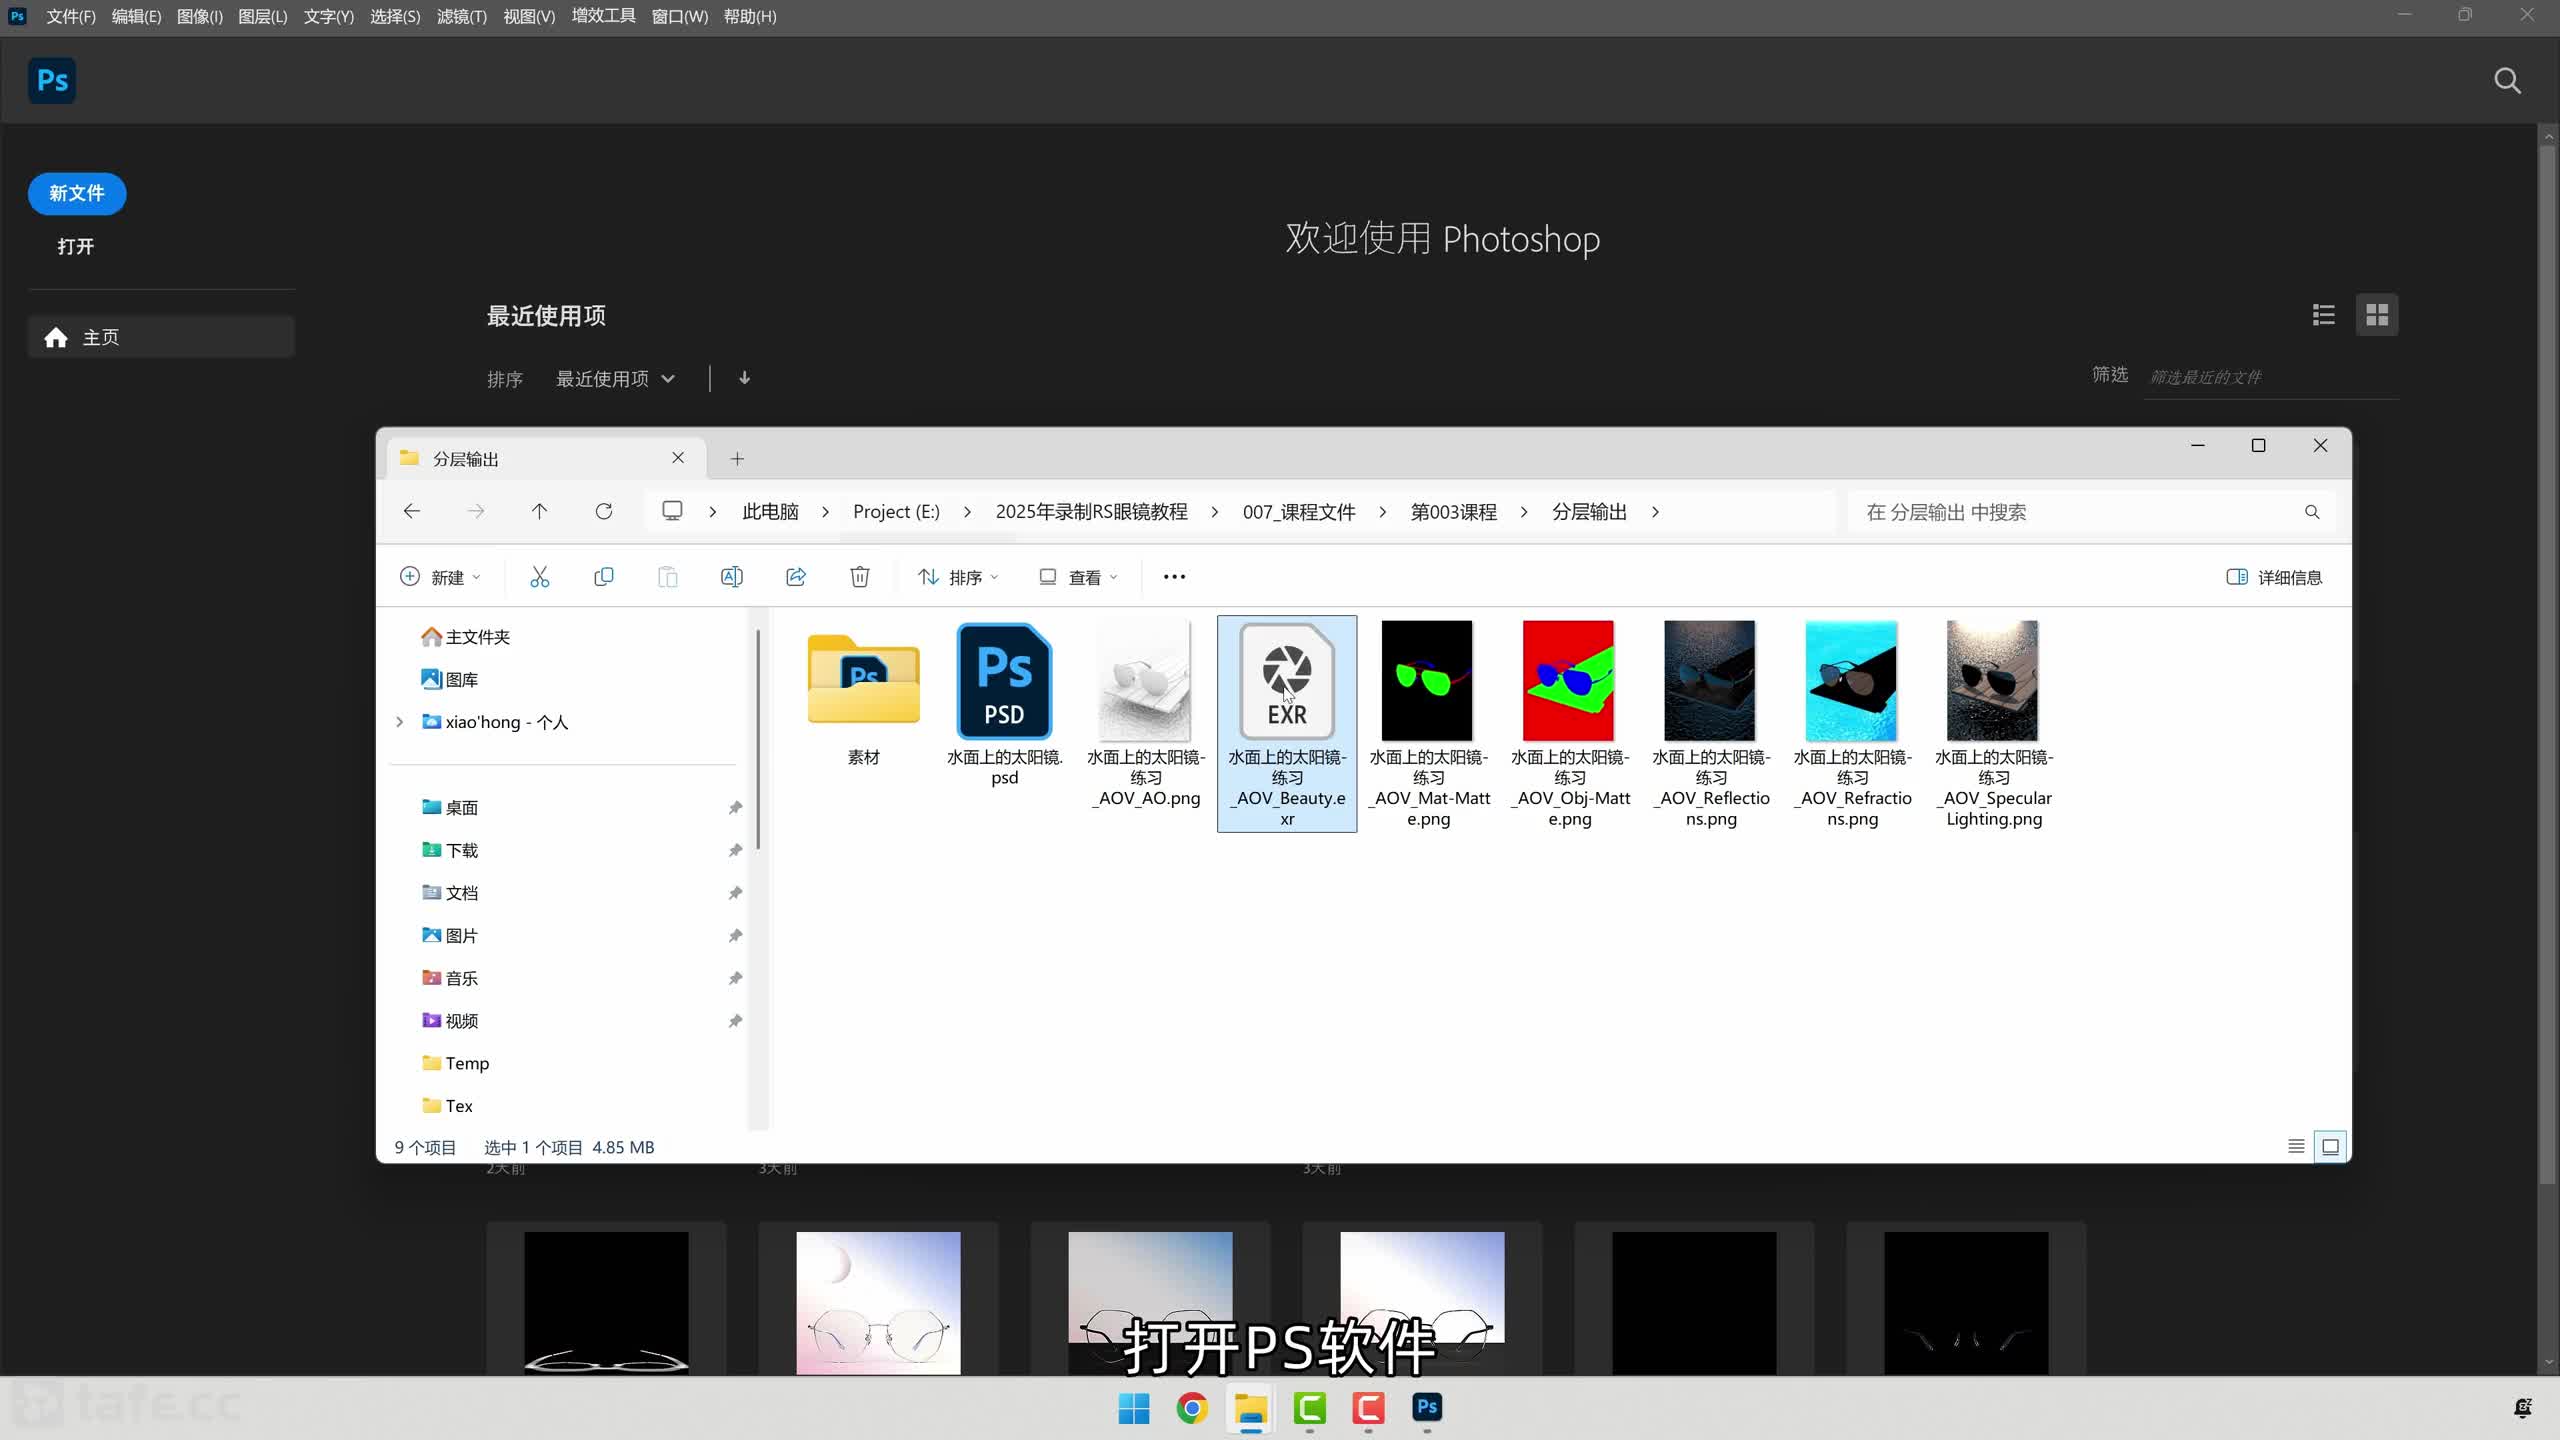2560x1440 pixels.
Task: Click the share icon in Explorer toolbar
Action: point(795,577)
